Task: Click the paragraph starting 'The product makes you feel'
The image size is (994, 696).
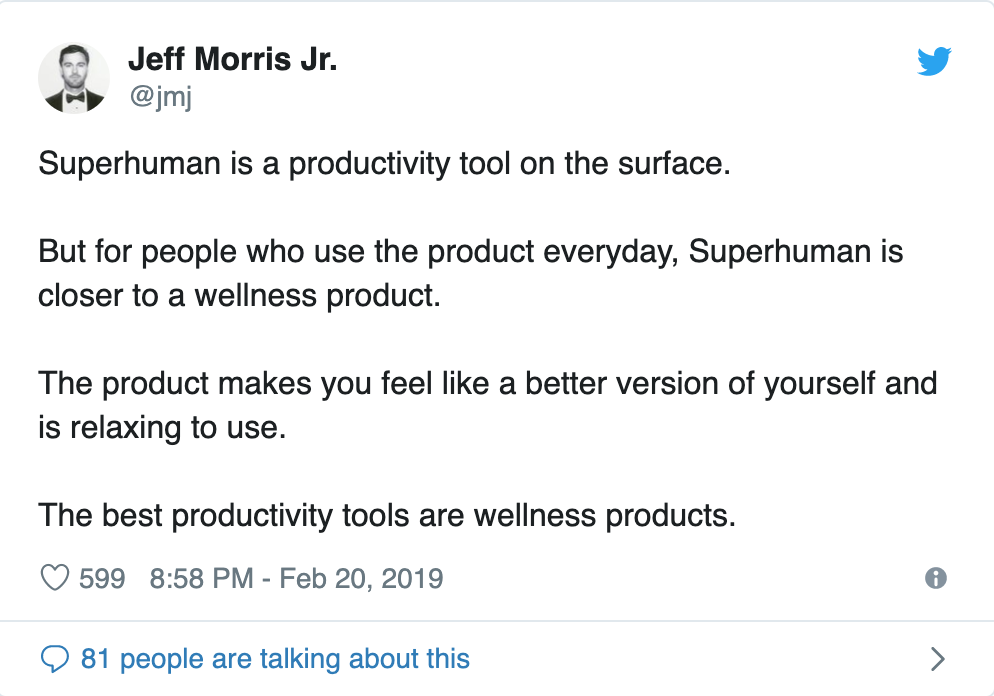Action: pos(487,383)
